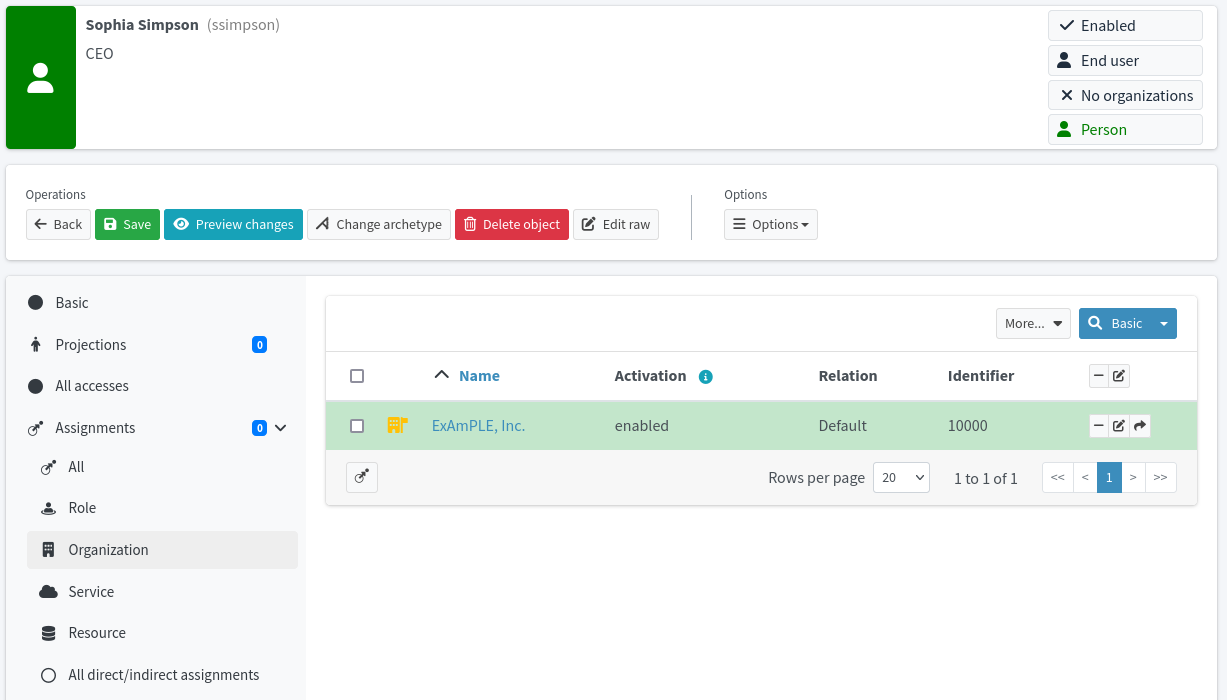Click the new assignment icon below table
This screenshot has width=1227, height=700.
(x=362, y=478)
